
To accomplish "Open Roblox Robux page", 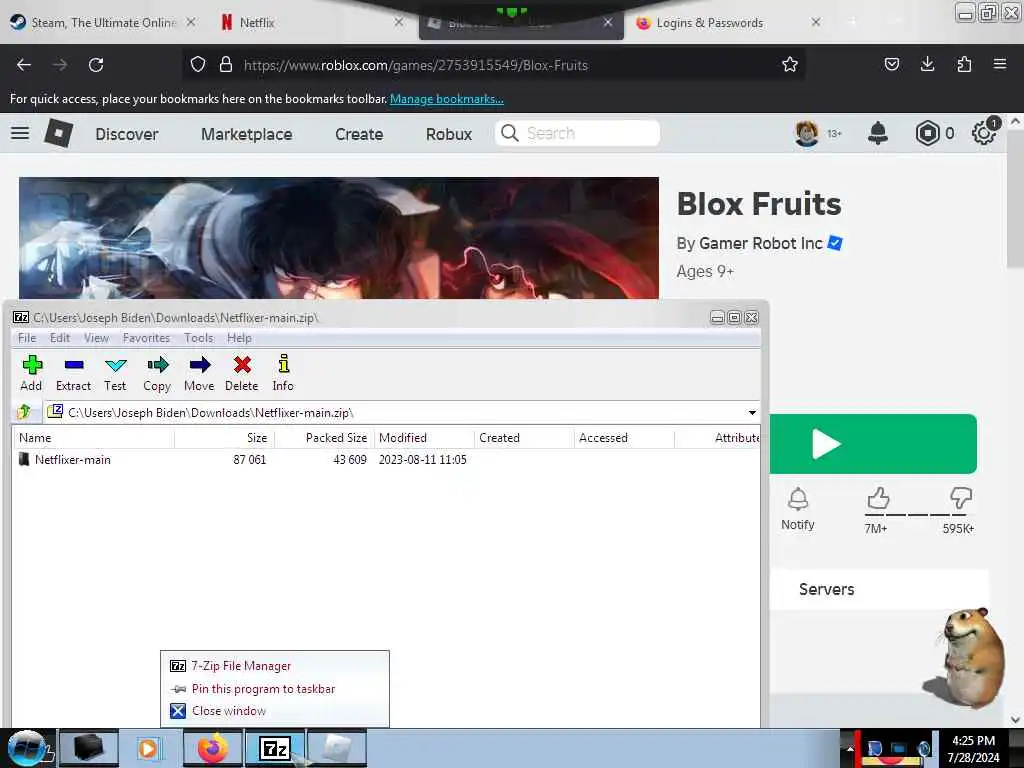I will 449,135.
